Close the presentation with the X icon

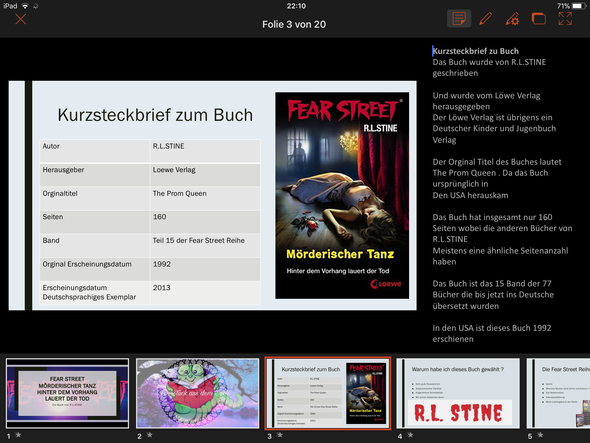click(x=21, y=19)
